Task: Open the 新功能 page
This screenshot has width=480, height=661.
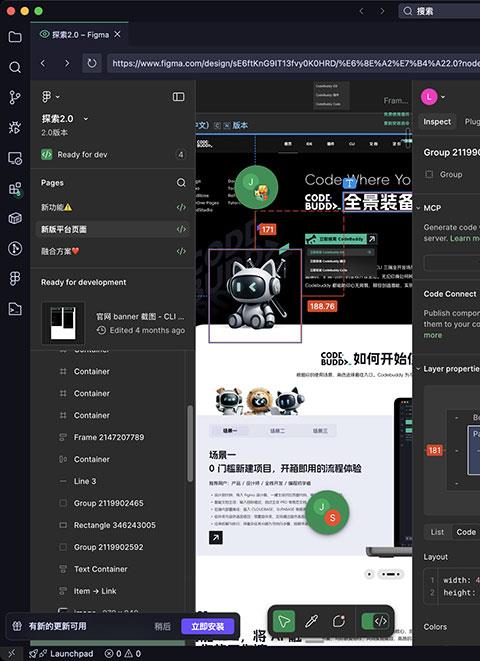Action: click(114, 207)
